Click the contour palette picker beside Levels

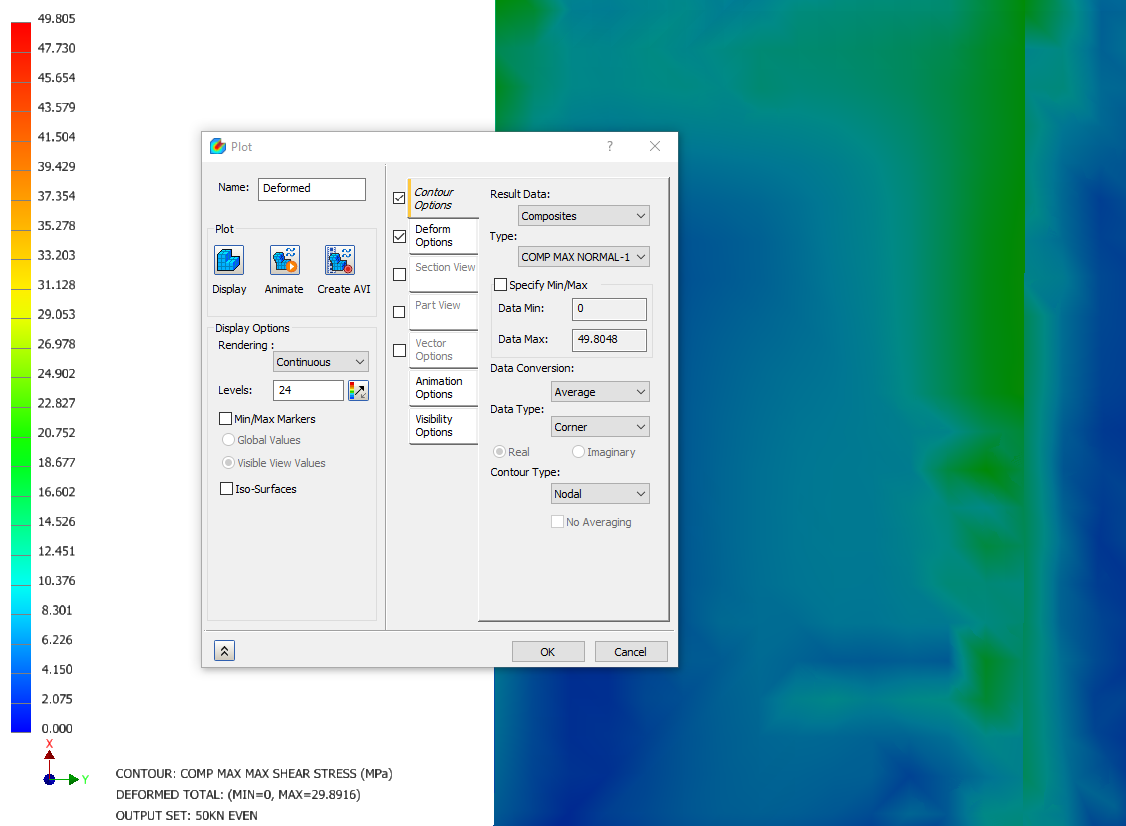[358, 390]
